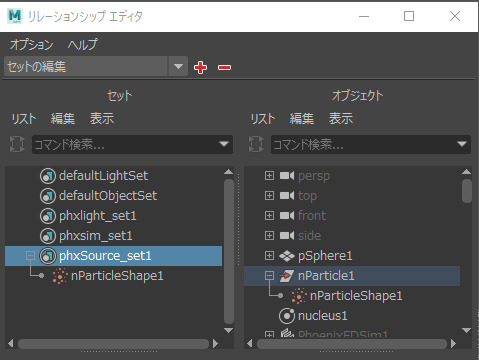Click the filter icon beside the objects search field
The image size is (479, 360).
pyautogui.click(x=256, y=144)
